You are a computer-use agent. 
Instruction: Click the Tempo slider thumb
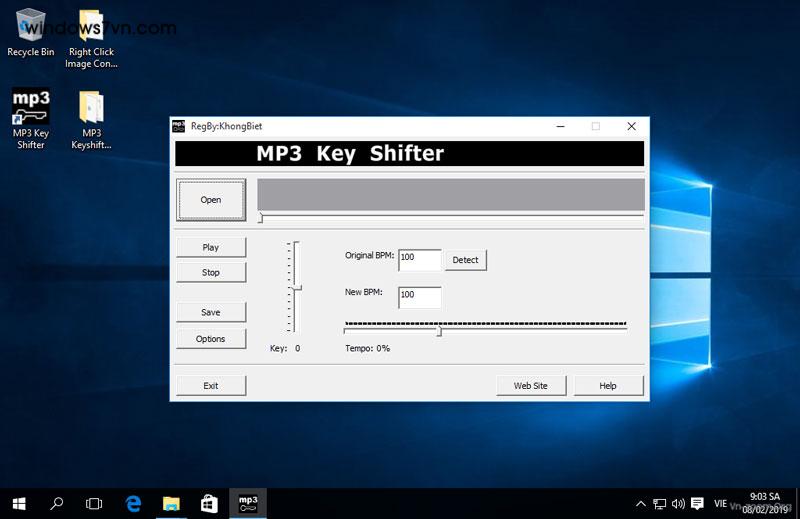pyautogui.click(x=439, y=331)
